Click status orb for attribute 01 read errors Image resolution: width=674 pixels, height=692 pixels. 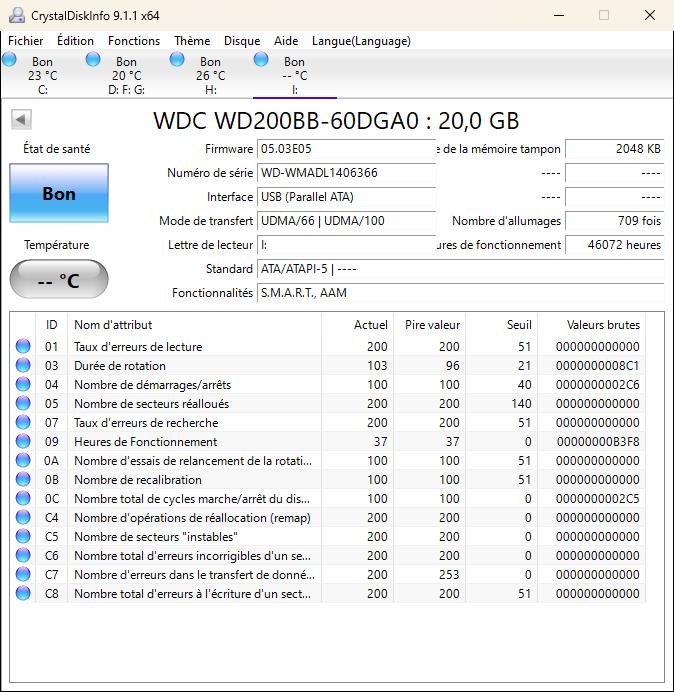(23, 347)
